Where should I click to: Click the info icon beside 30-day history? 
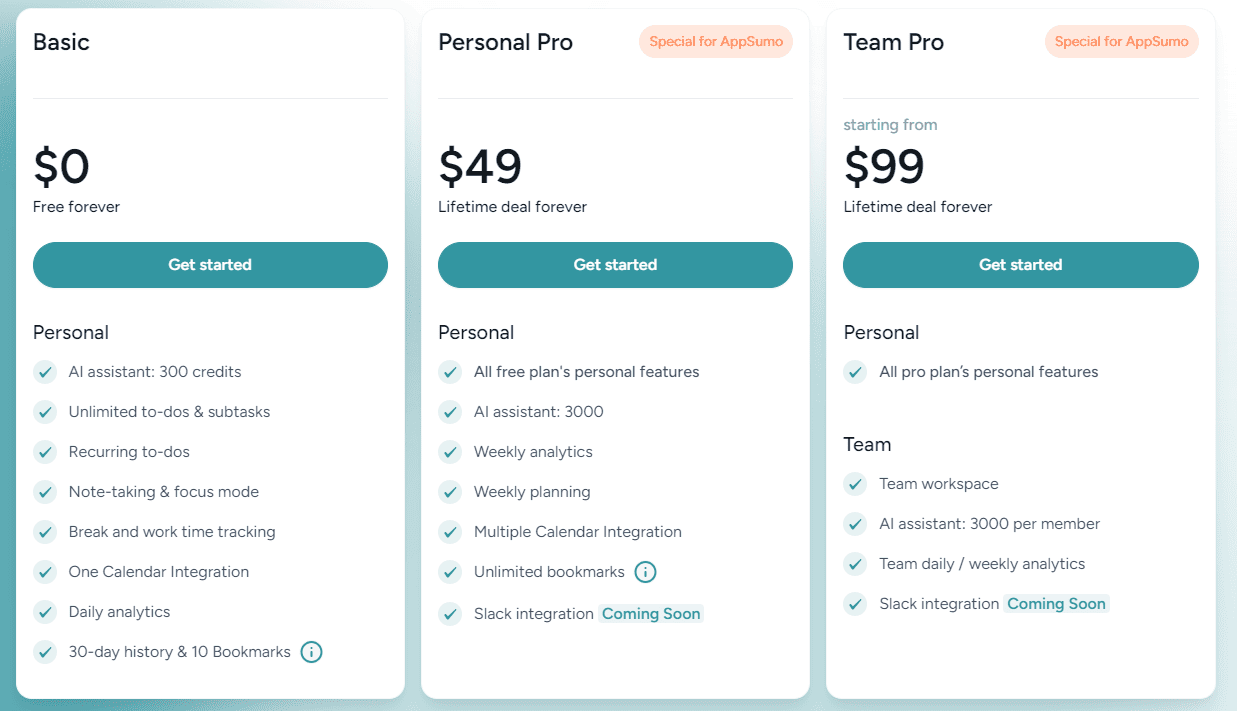pos(311,651)
